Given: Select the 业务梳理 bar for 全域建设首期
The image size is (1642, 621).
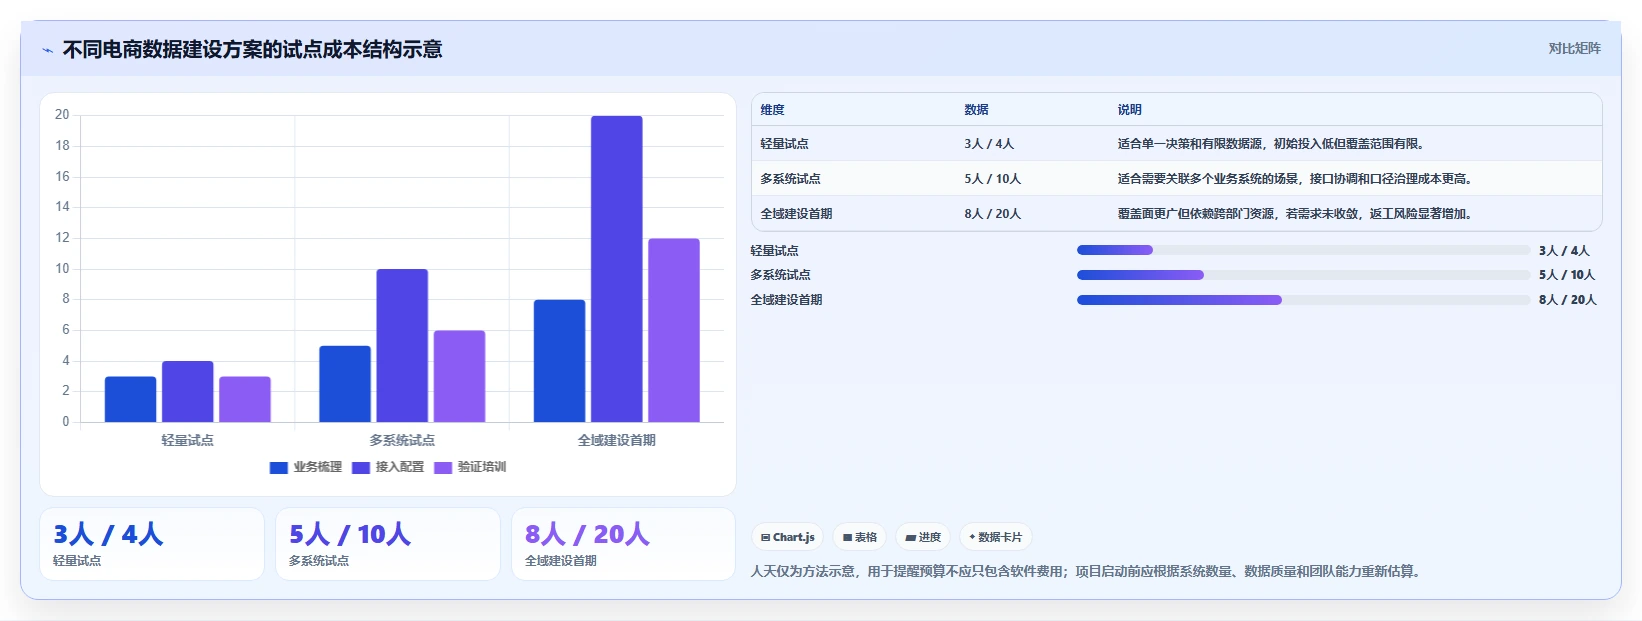Looking at the screenshot, I should [x=559, y=361].
